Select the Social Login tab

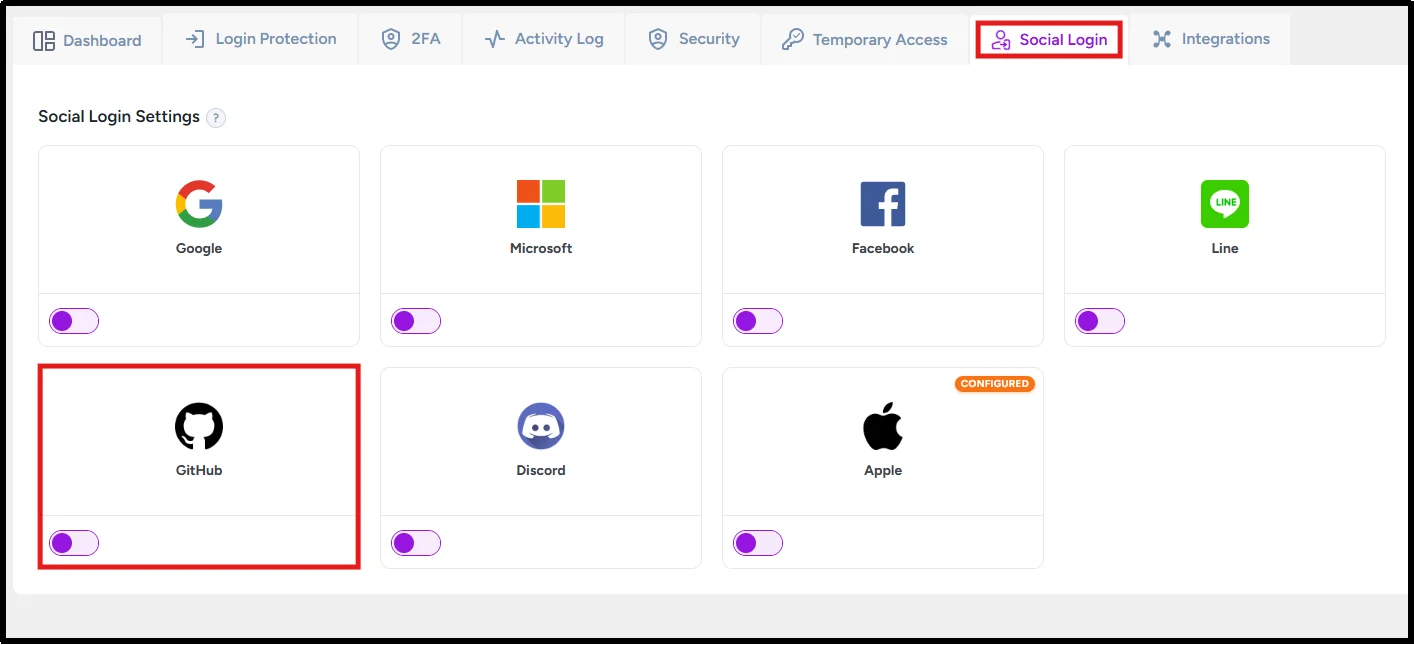pyautogui.click(x=1049, y=40)
